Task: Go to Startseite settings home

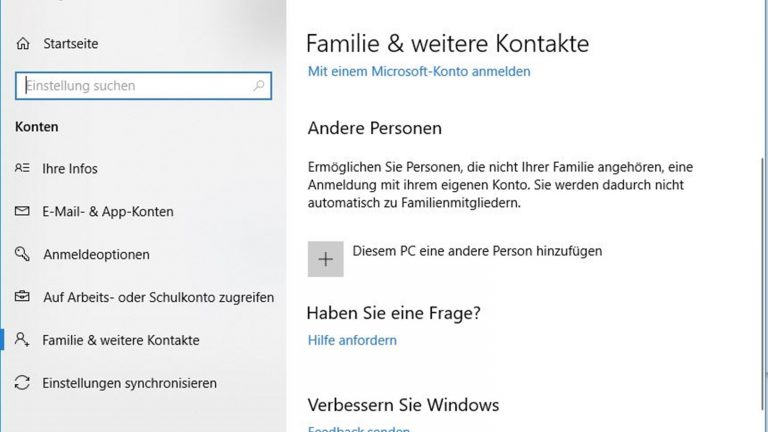Action: 70,44
